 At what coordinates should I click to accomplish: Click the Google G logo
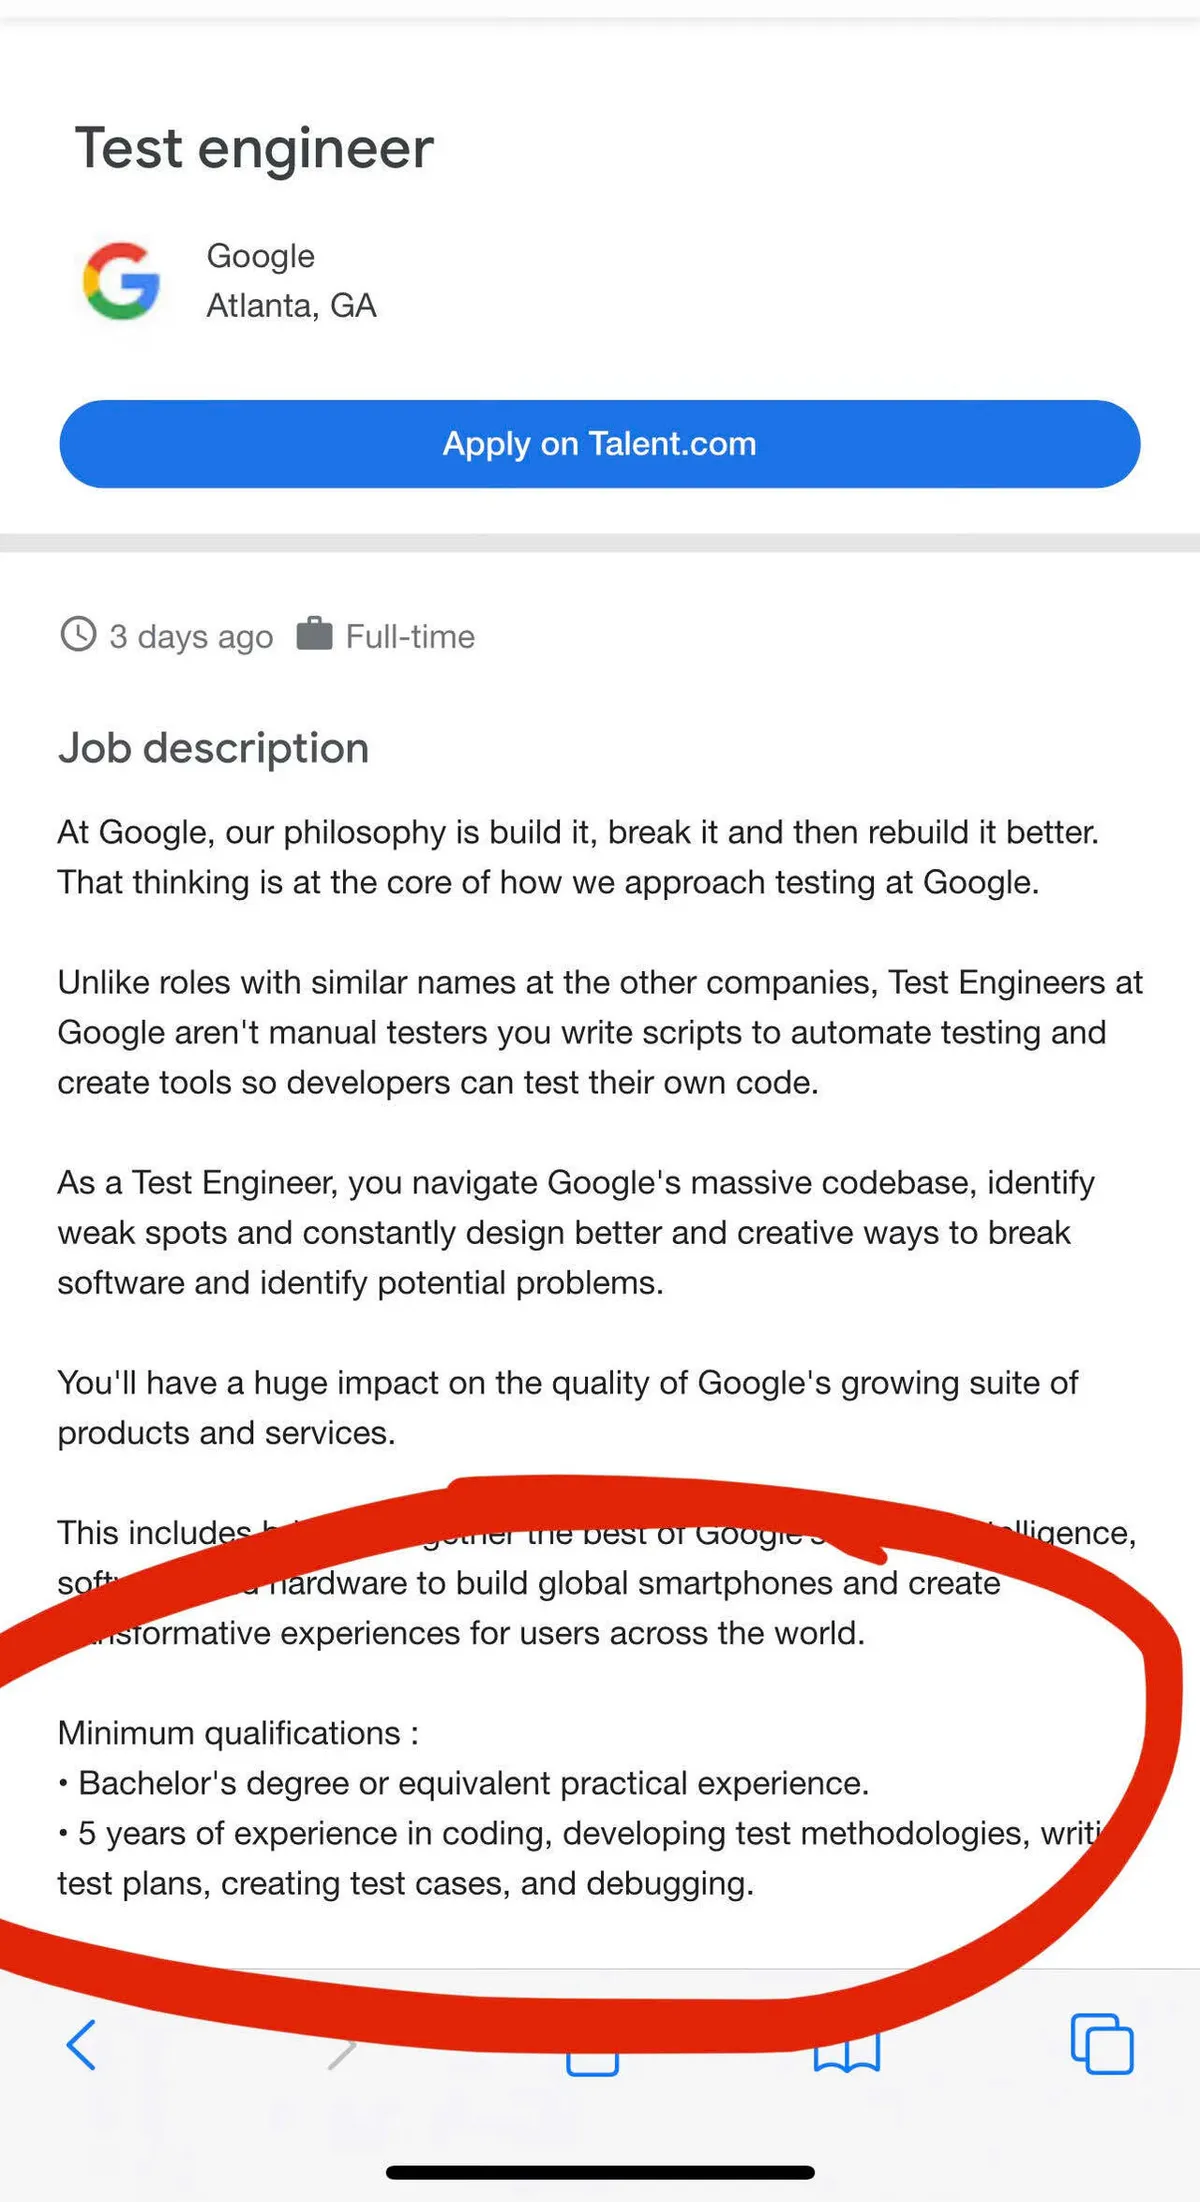tap(121, 281)
